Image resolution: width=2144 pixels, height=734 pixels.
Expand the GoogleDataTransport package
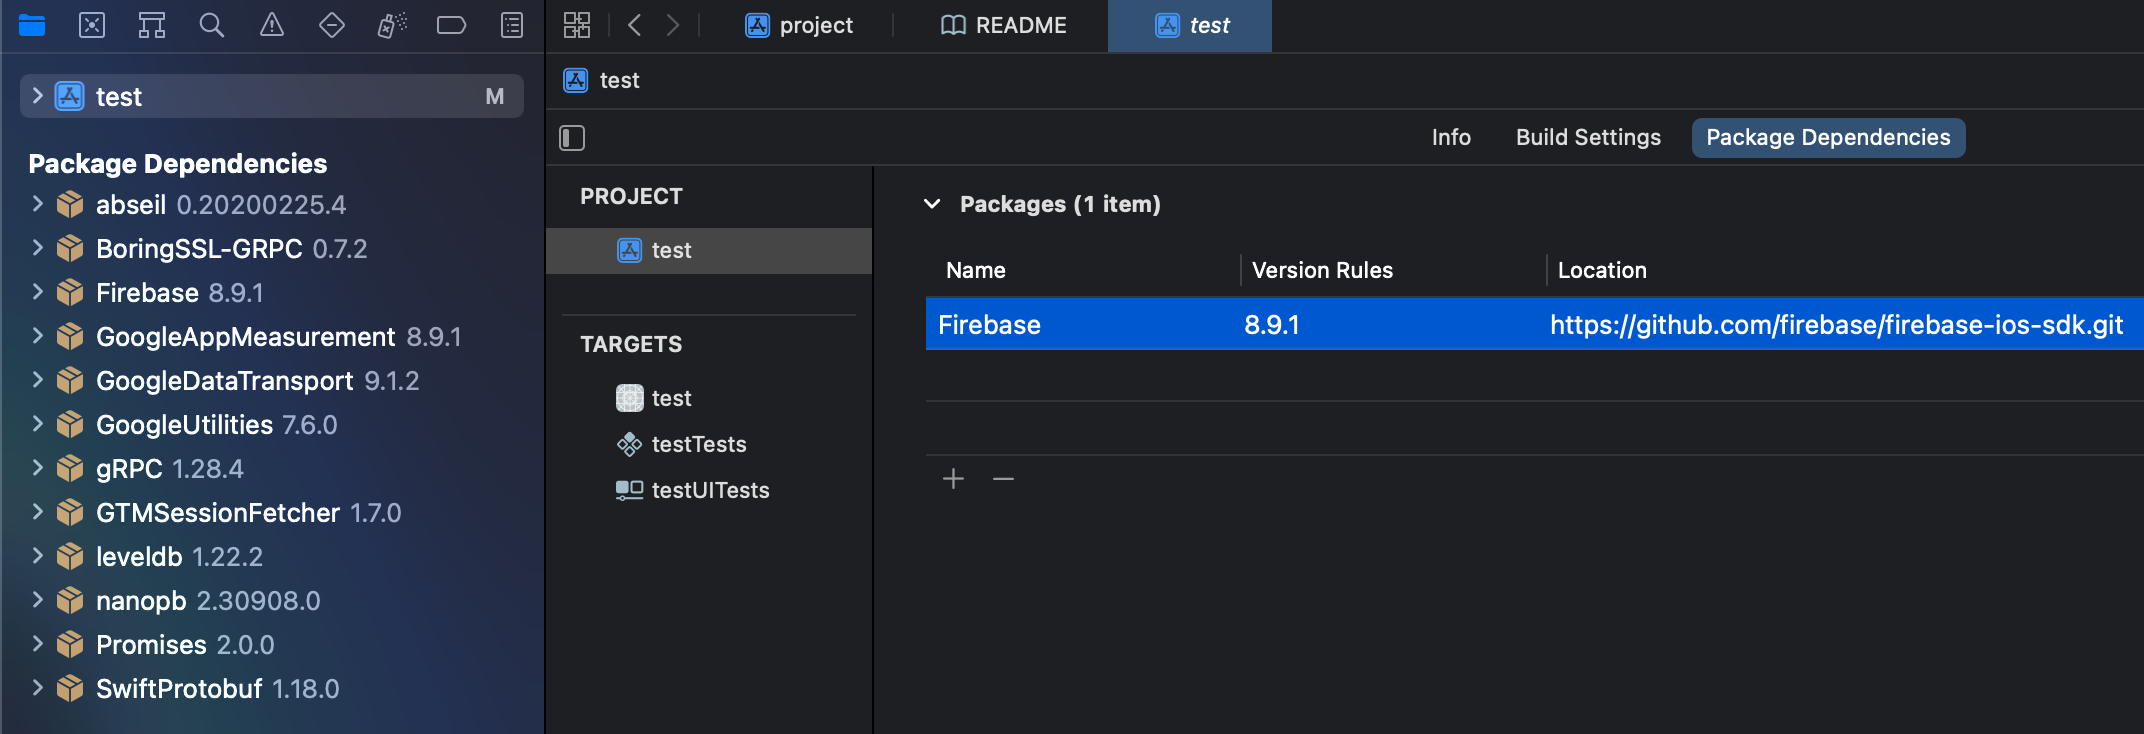[37, 380]
